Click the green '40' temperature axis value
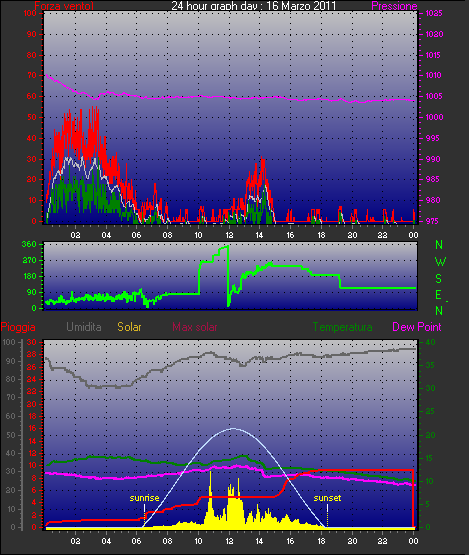 click(430, 343)
